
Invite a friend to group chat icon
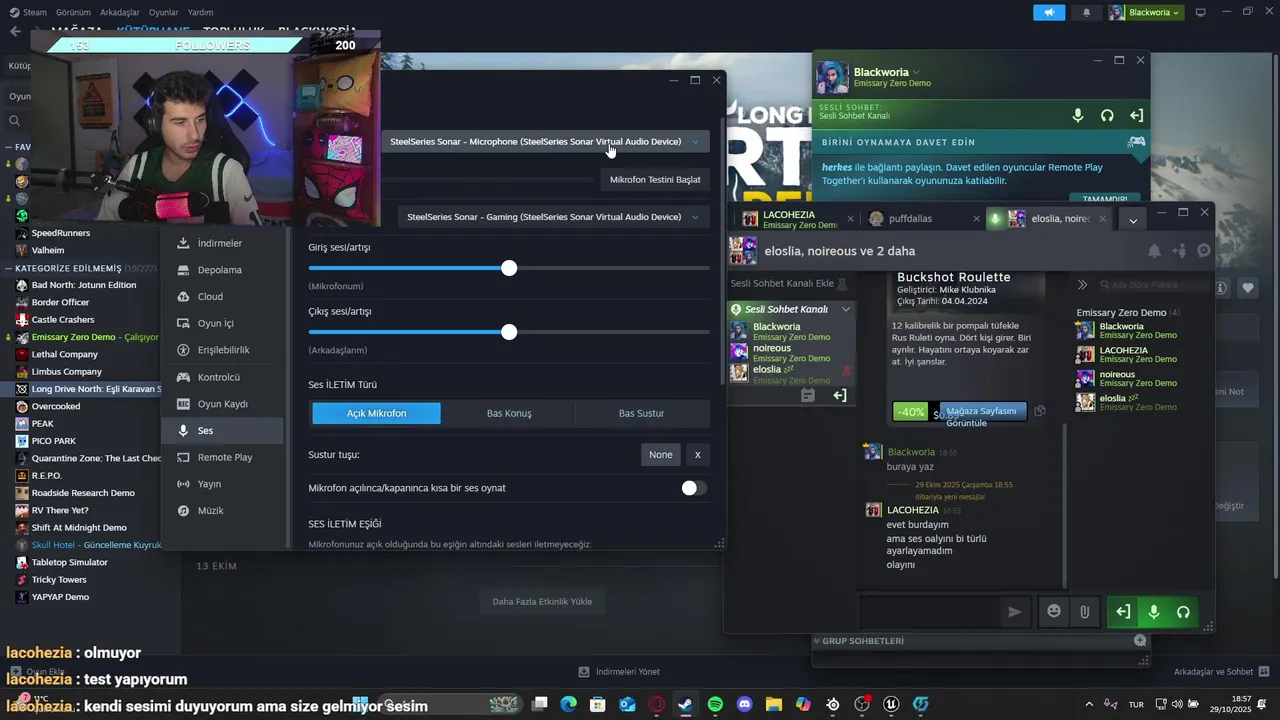[1179, 251]
